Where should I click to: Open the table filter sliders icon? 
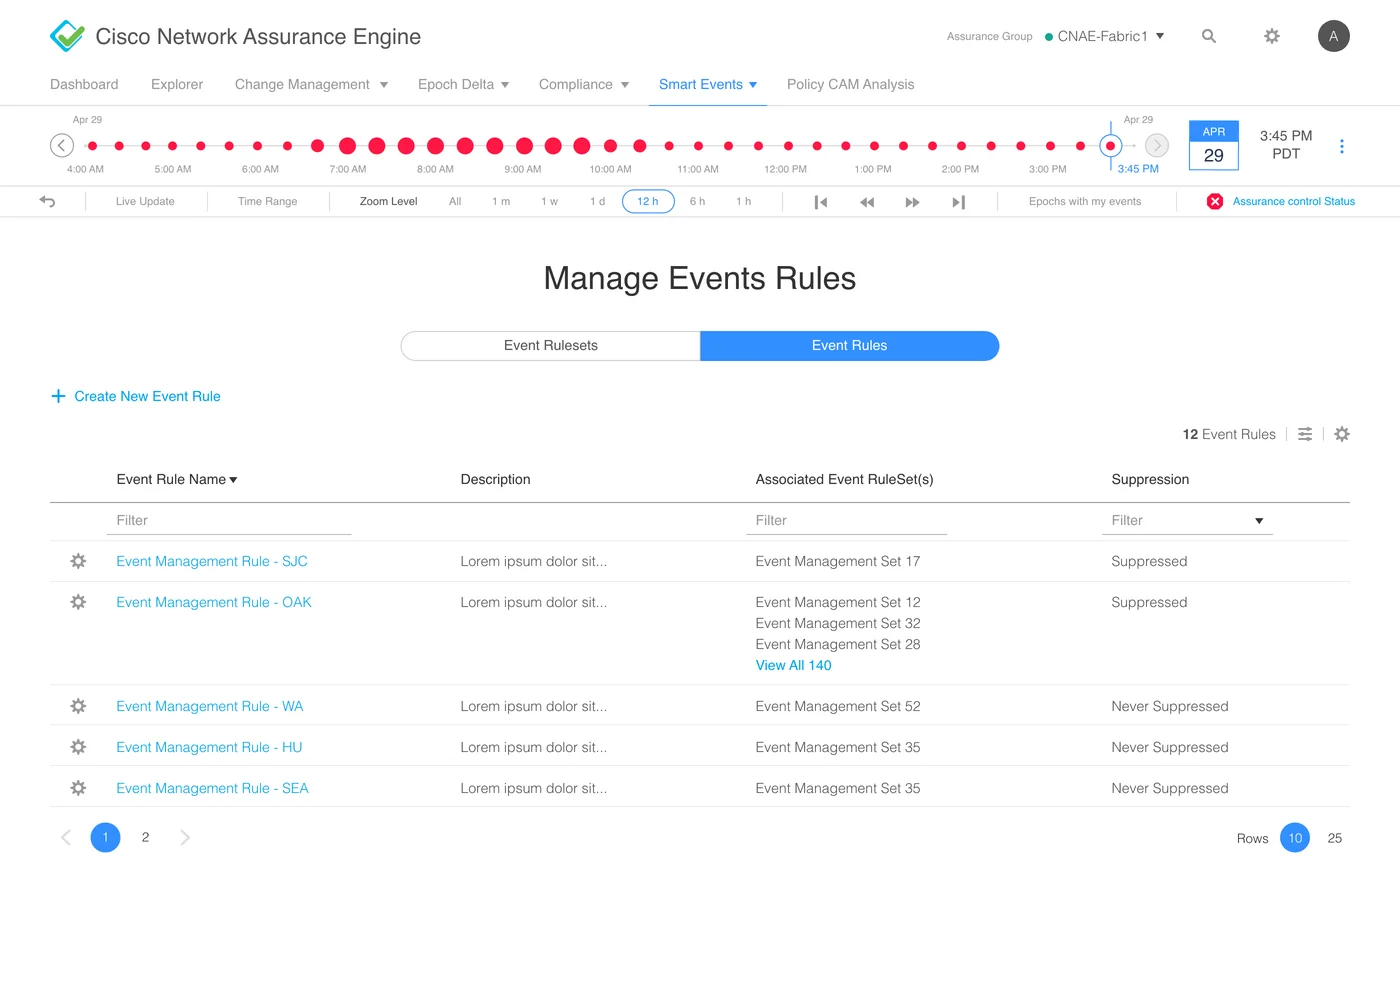coord(1305,434)
